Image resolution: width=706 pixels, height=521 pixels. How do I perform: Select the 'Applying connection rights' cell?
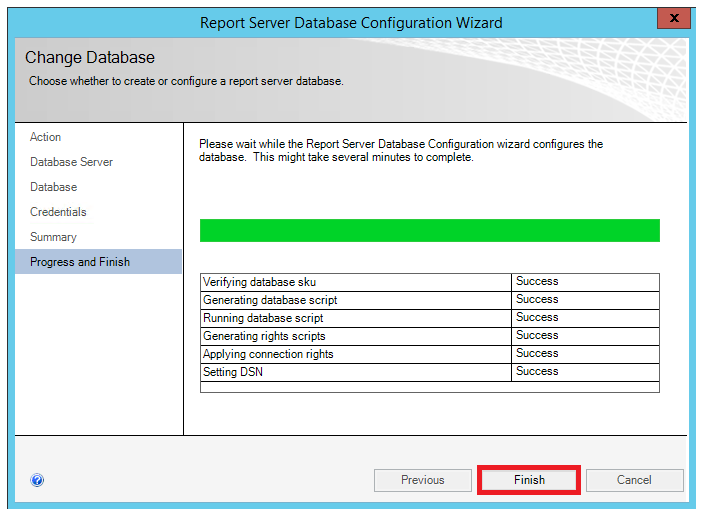pyautogui.click(x=356, y=354)
